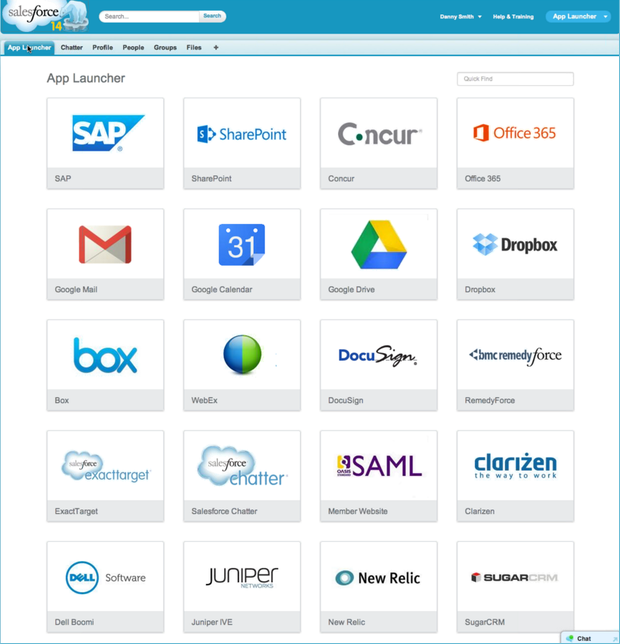Launch the Box app
This screenshot has height=644, width=620.
105,365
